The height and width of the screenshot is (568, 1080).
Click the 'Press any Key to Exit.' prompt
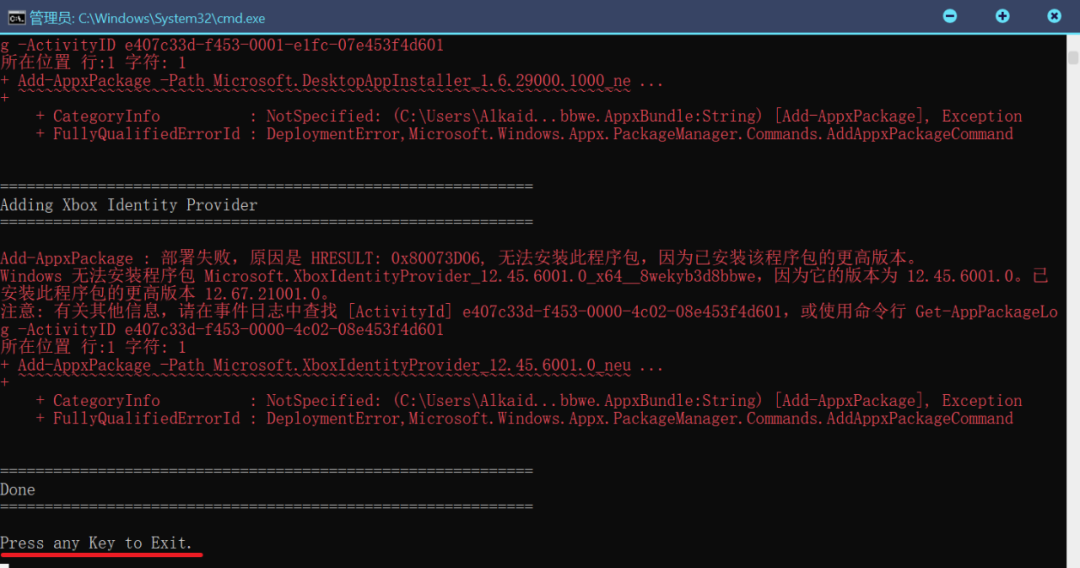(x=96, y=543)
